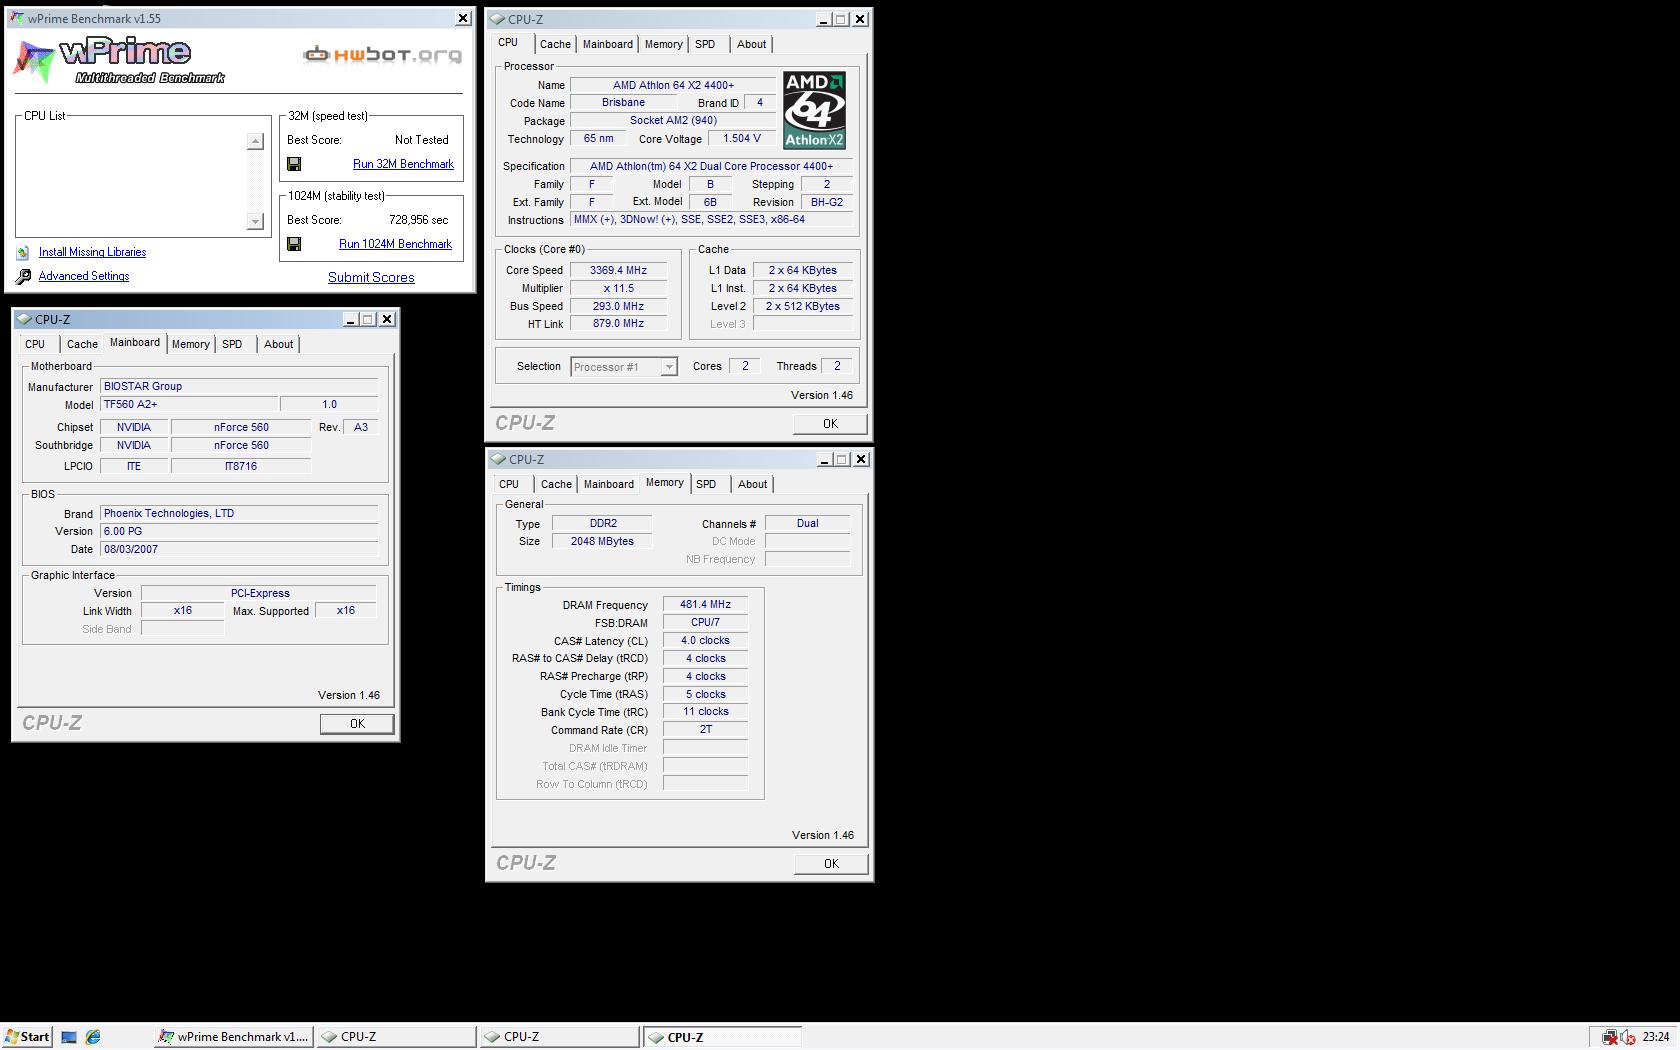Click the taskbar clock showing 23:24
The image size is (1680, 1050).
click(x=1655, y=1037)
